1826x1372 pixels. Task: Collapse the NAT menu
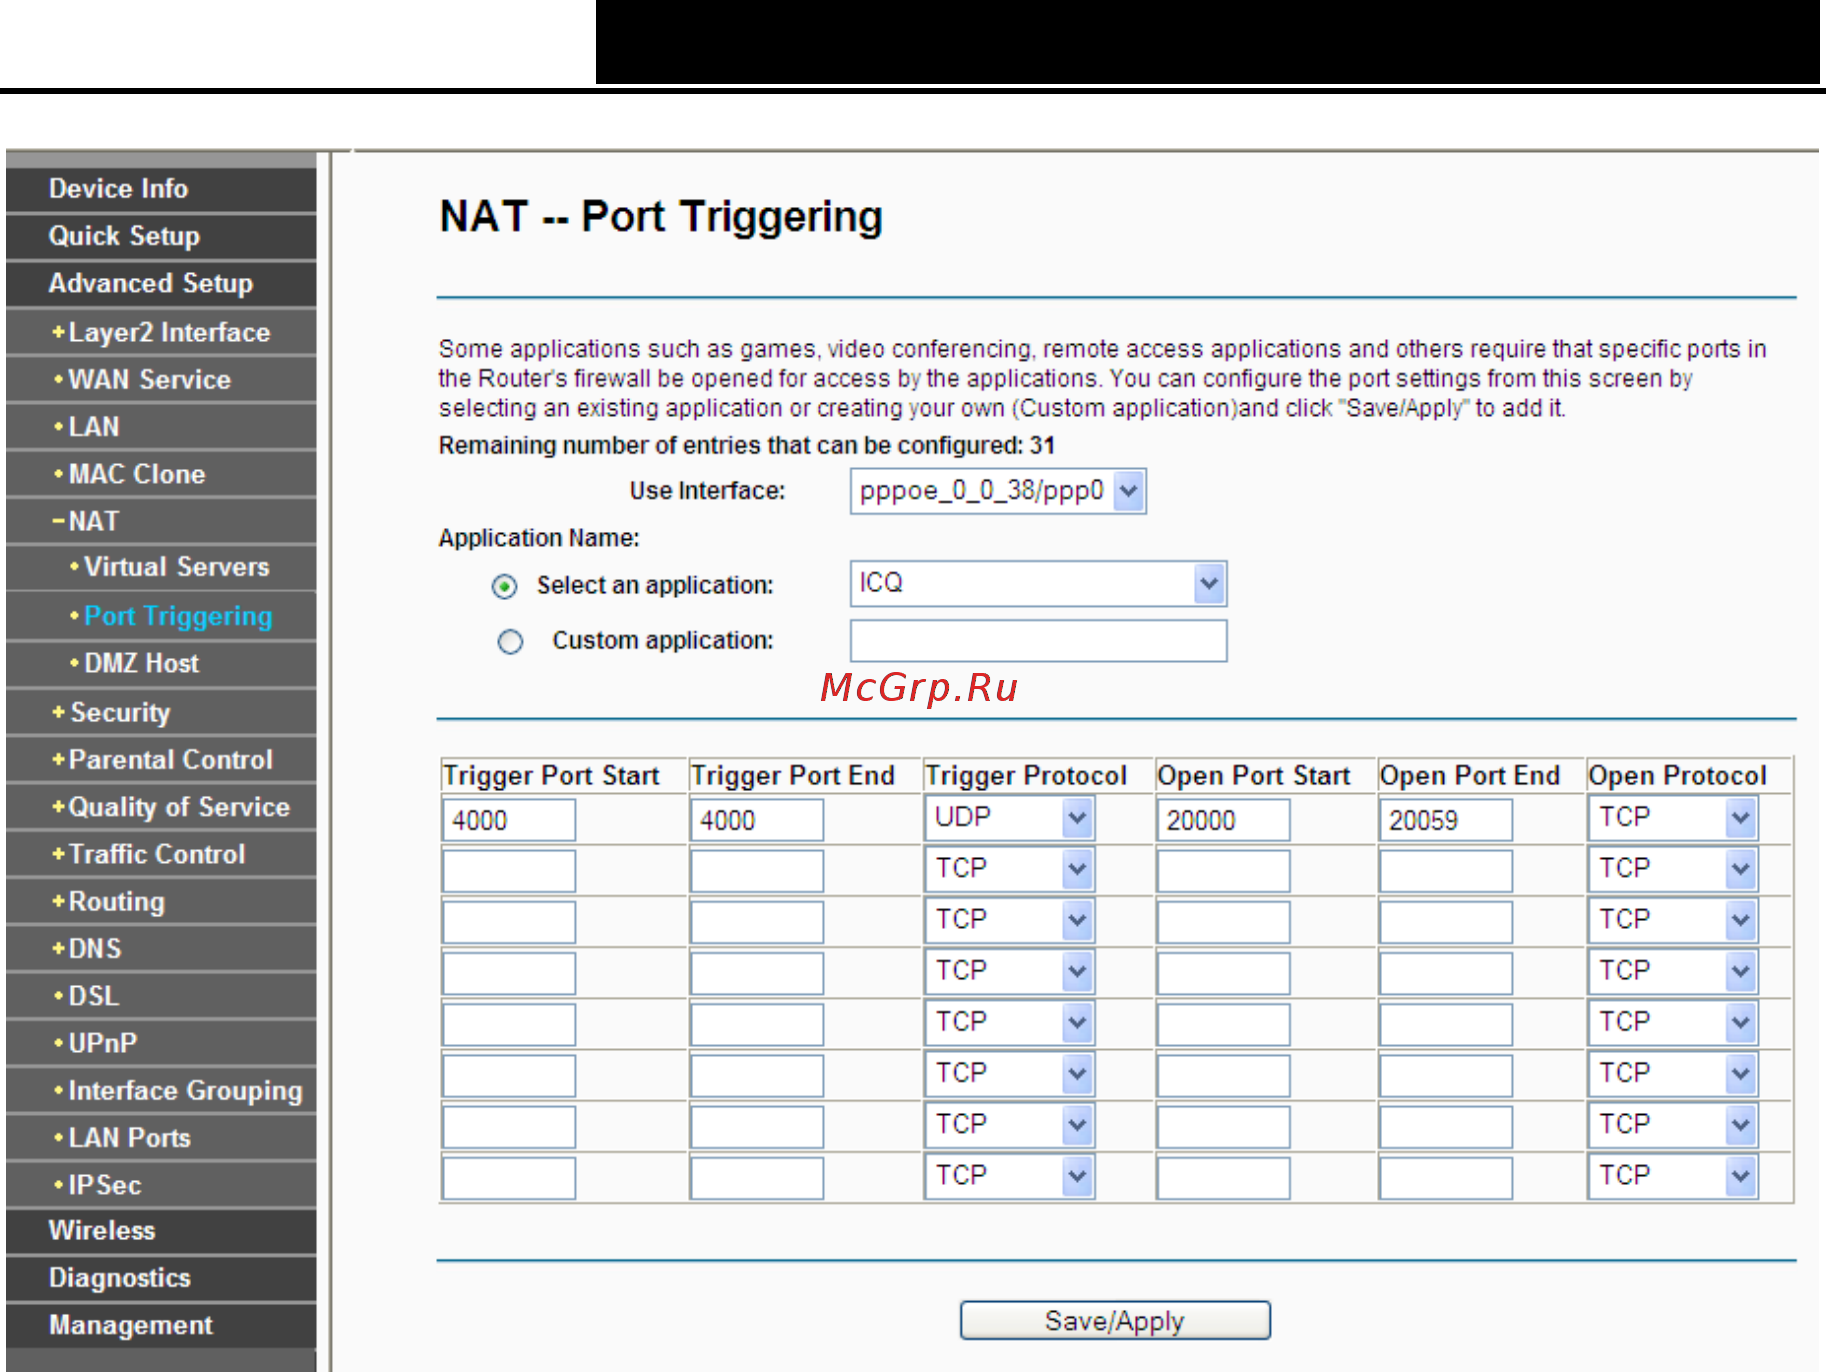coord(86,521)
